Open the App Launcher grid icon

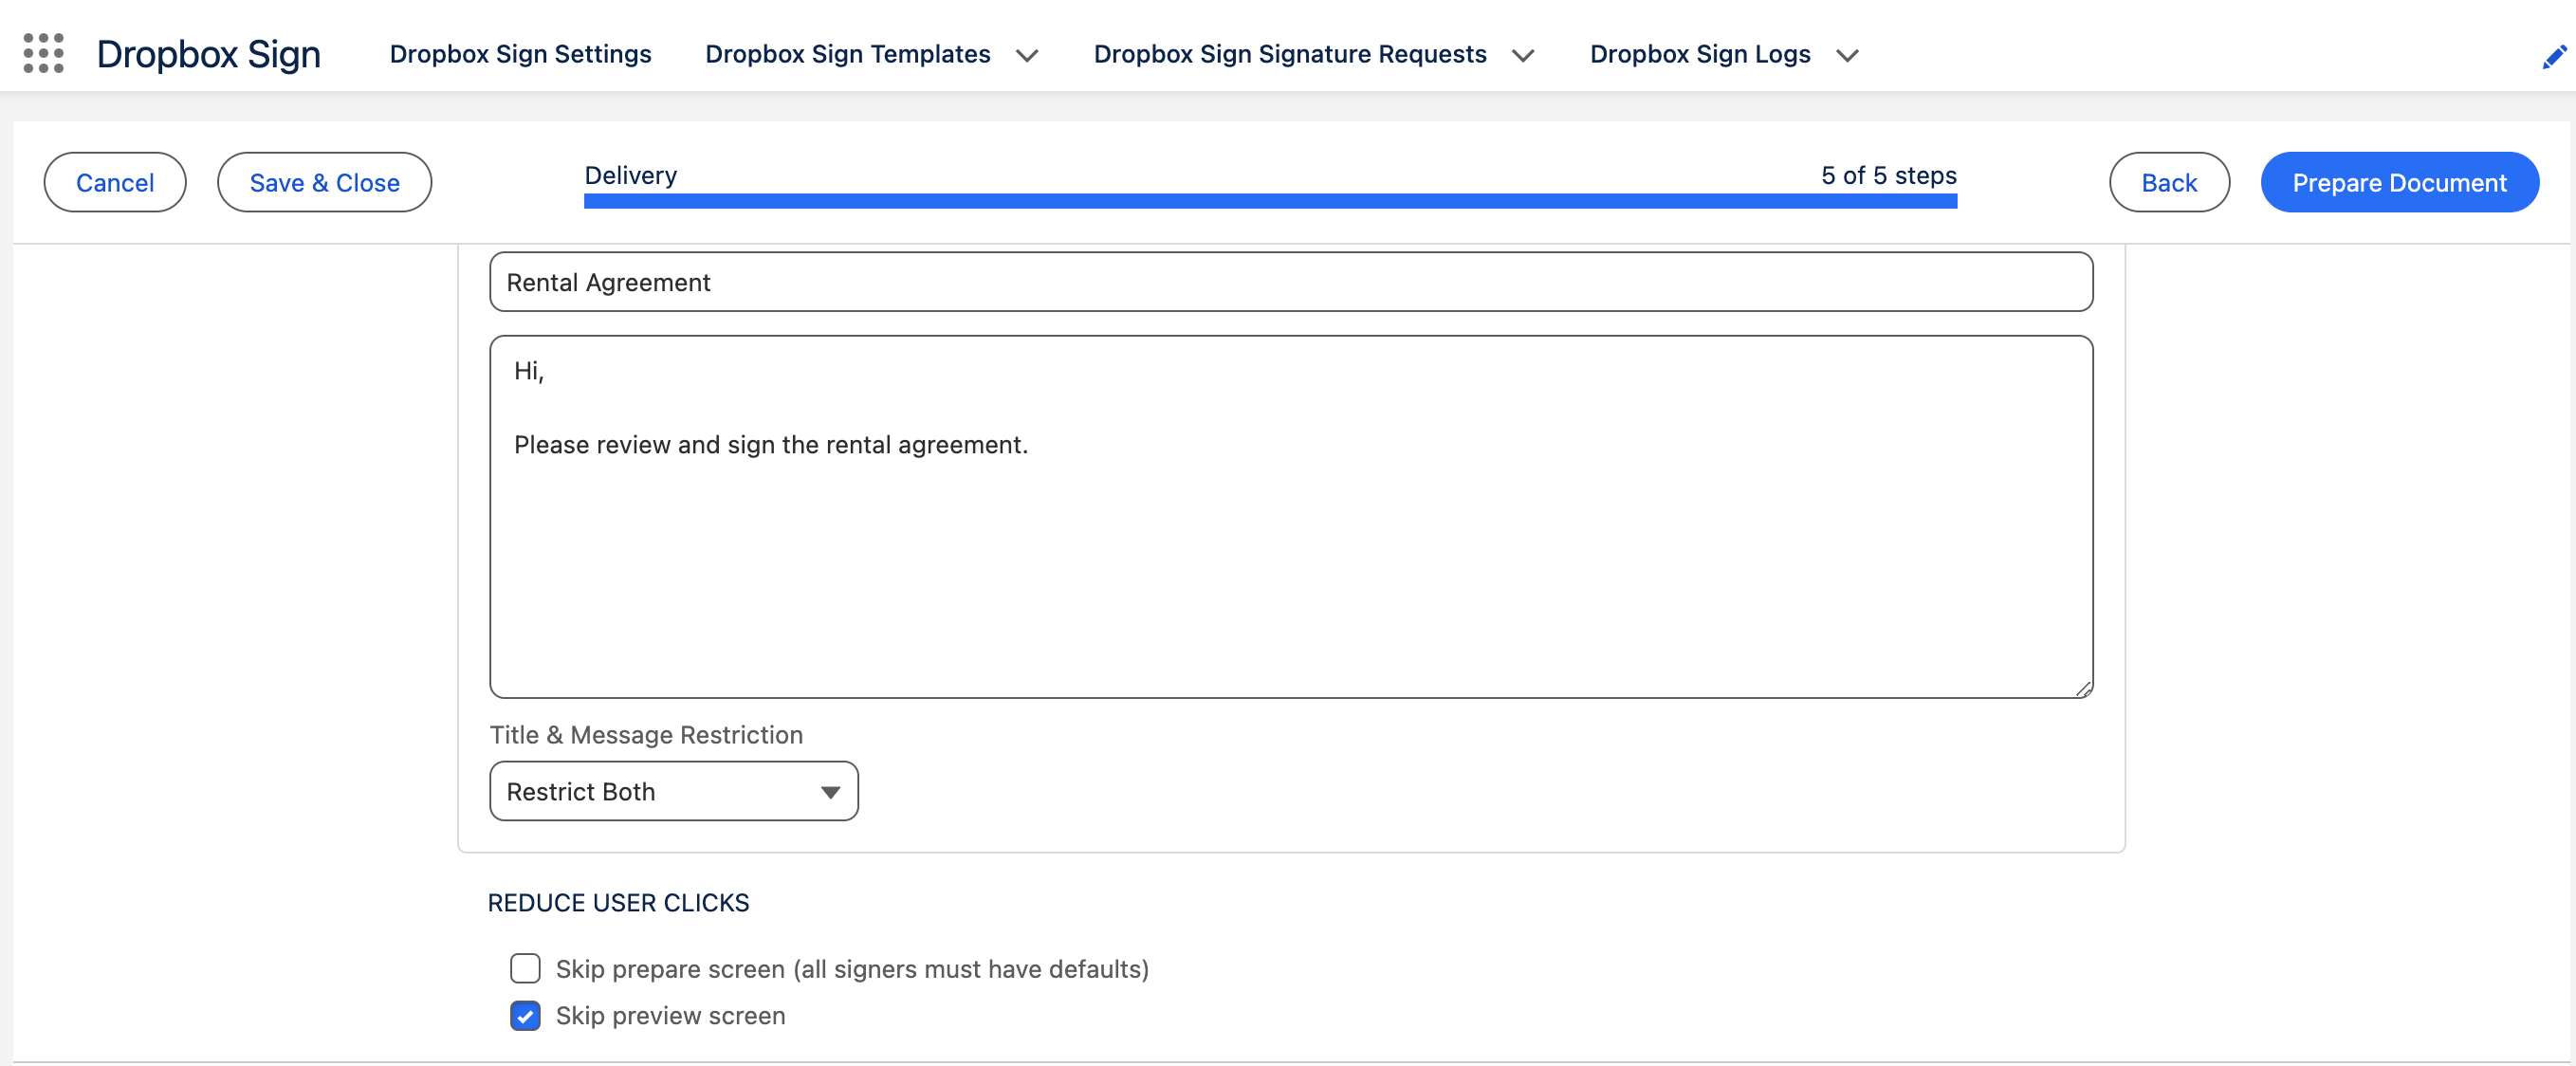[43, 53]
